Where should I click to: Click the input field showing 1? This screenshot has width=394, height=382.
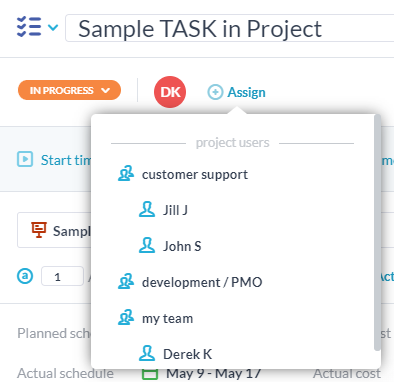62,276
